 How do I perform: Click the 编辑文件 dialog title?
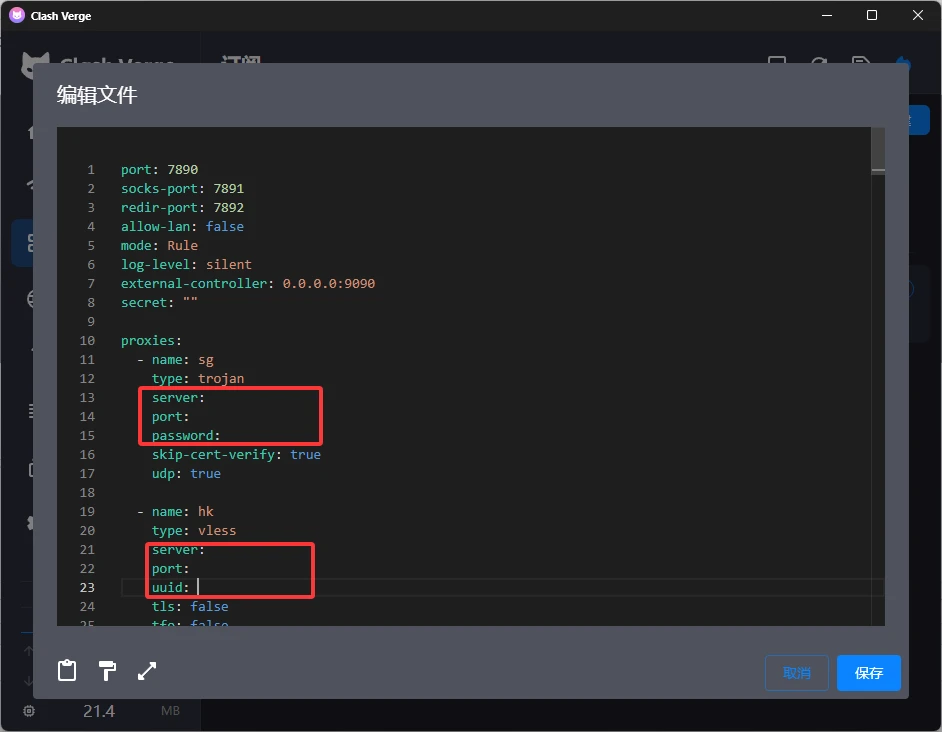click(97, 95)
